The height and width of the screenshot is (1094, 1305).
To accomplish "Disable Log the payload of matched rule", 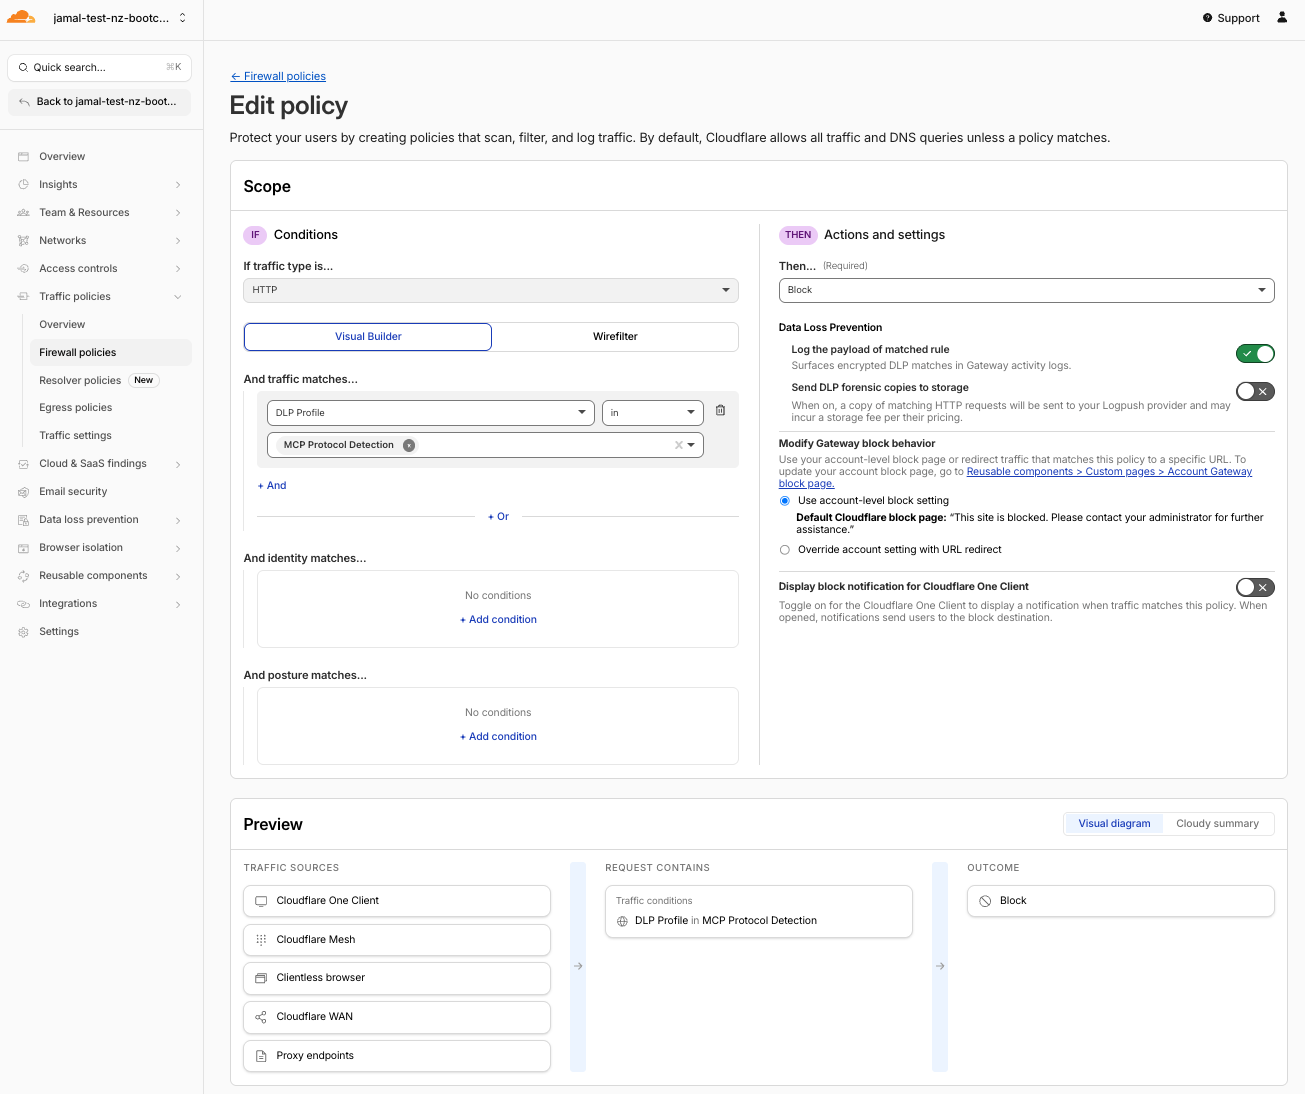I will [x=1255, y=354].
